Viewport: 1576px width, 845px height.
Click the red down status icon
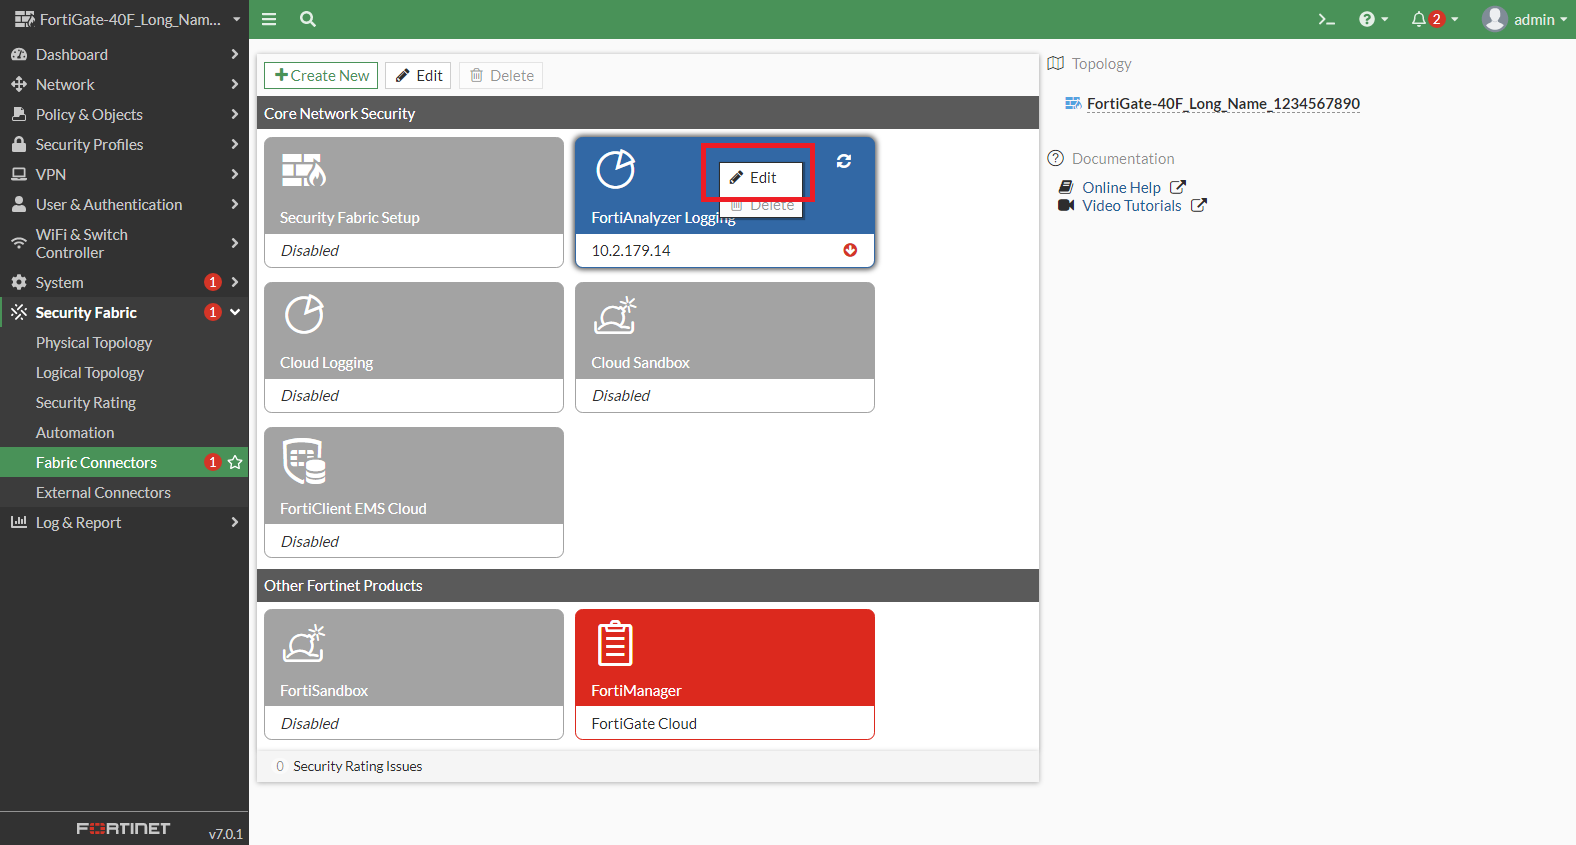850,250
